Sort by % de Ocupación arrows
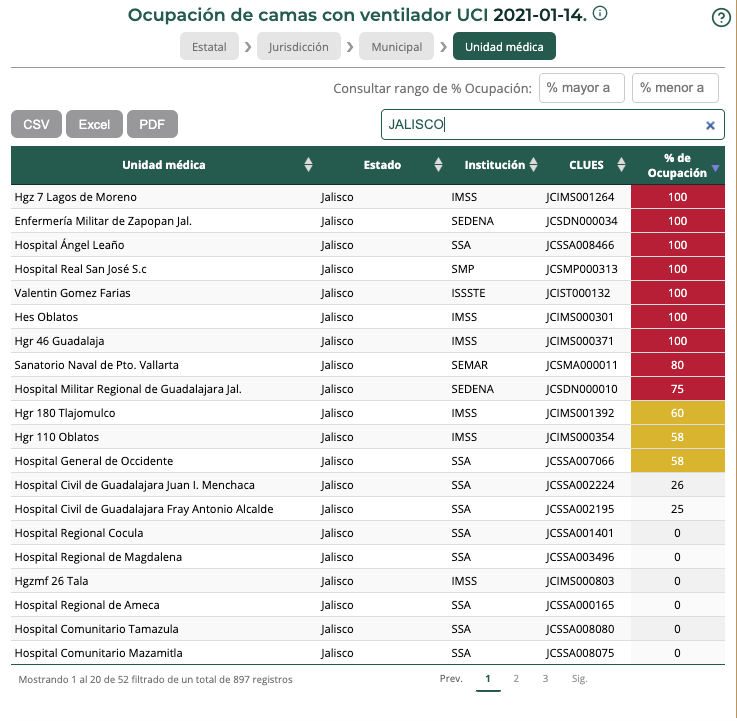Image resolution: width=737 pixels, height=721 pixels. [714, 167]
